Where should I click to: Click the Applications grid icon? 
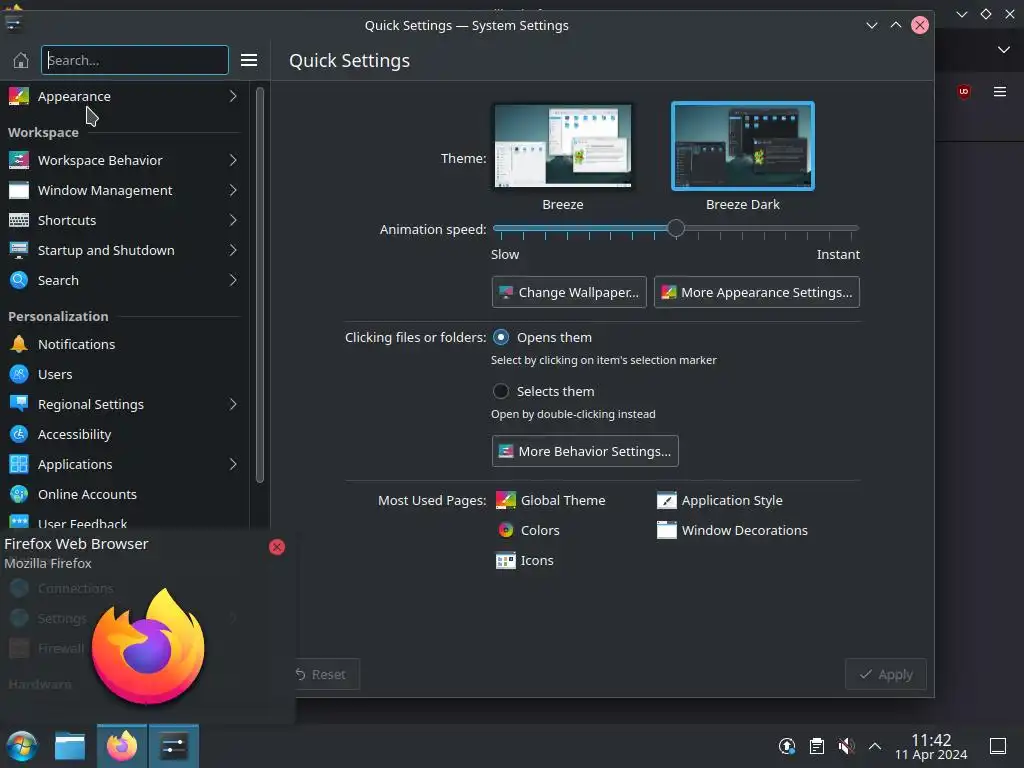(x=18, y=464)
